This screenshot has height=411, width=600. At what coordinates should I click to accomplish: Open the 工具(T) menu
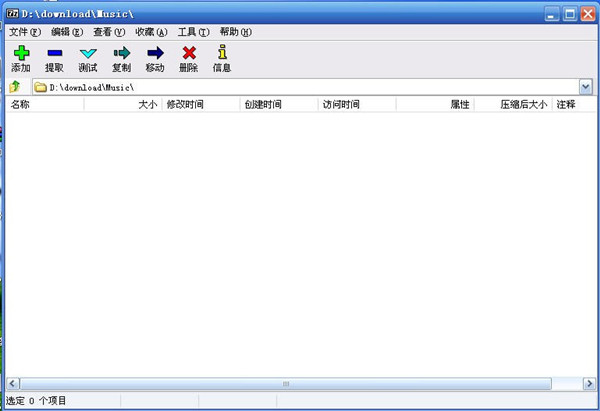(x=193, y=32)
